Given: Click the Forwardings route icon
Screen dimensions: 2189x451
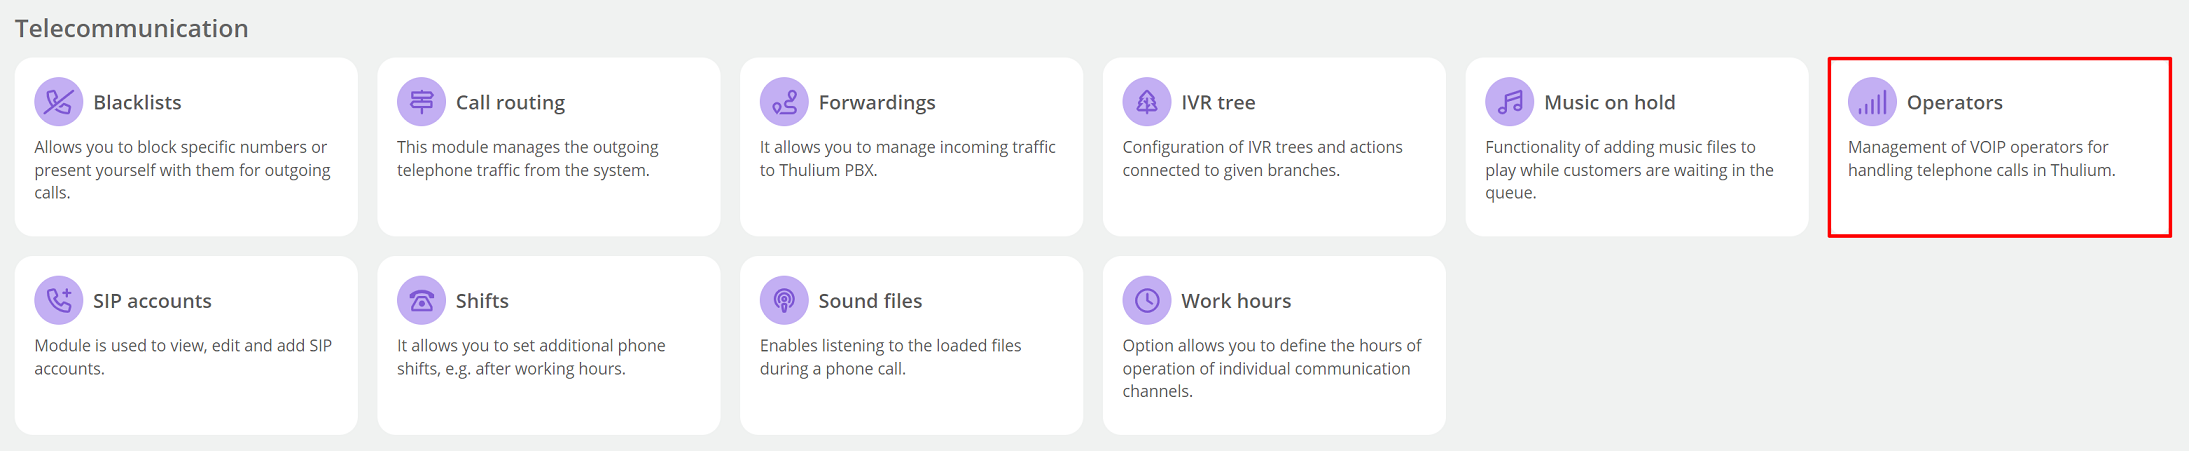Looking at the screenshot, I should pyautogui.click(x=784, y=102).
